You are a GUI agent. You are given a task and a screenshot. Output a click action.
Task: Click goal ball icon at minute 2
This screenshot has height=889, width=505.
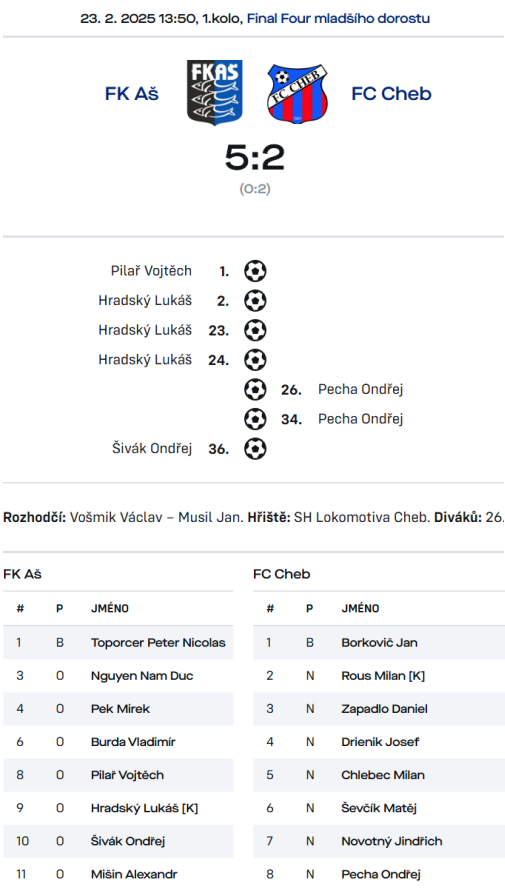coord(255,300)
